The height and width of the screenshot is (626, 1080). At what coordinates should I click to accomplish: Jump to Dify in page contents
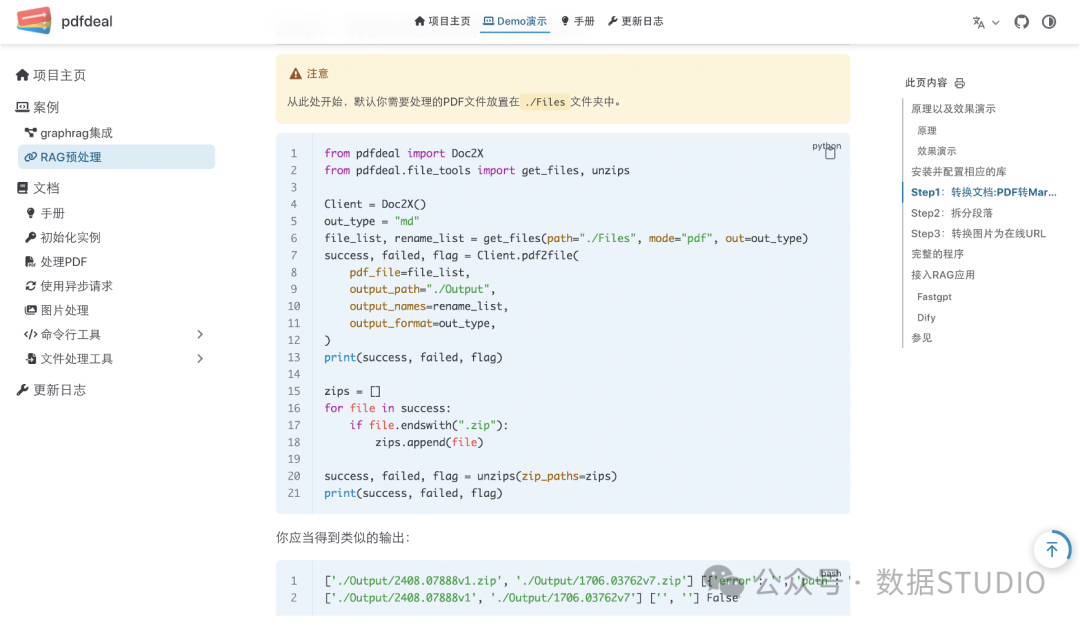point(926,317)
